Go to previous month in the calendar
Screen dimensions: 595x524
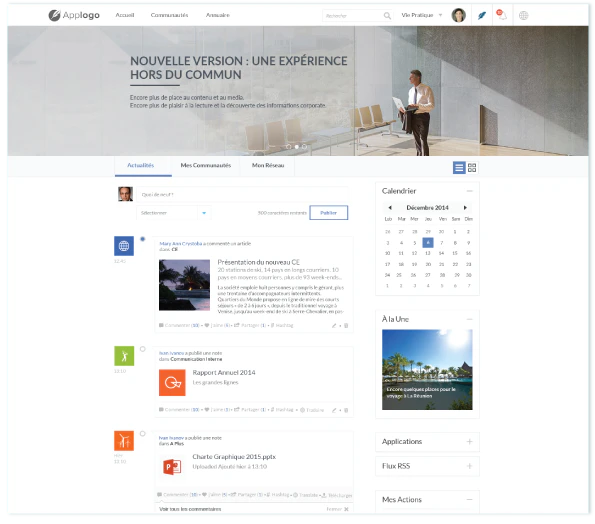click(x=390, y=208)
